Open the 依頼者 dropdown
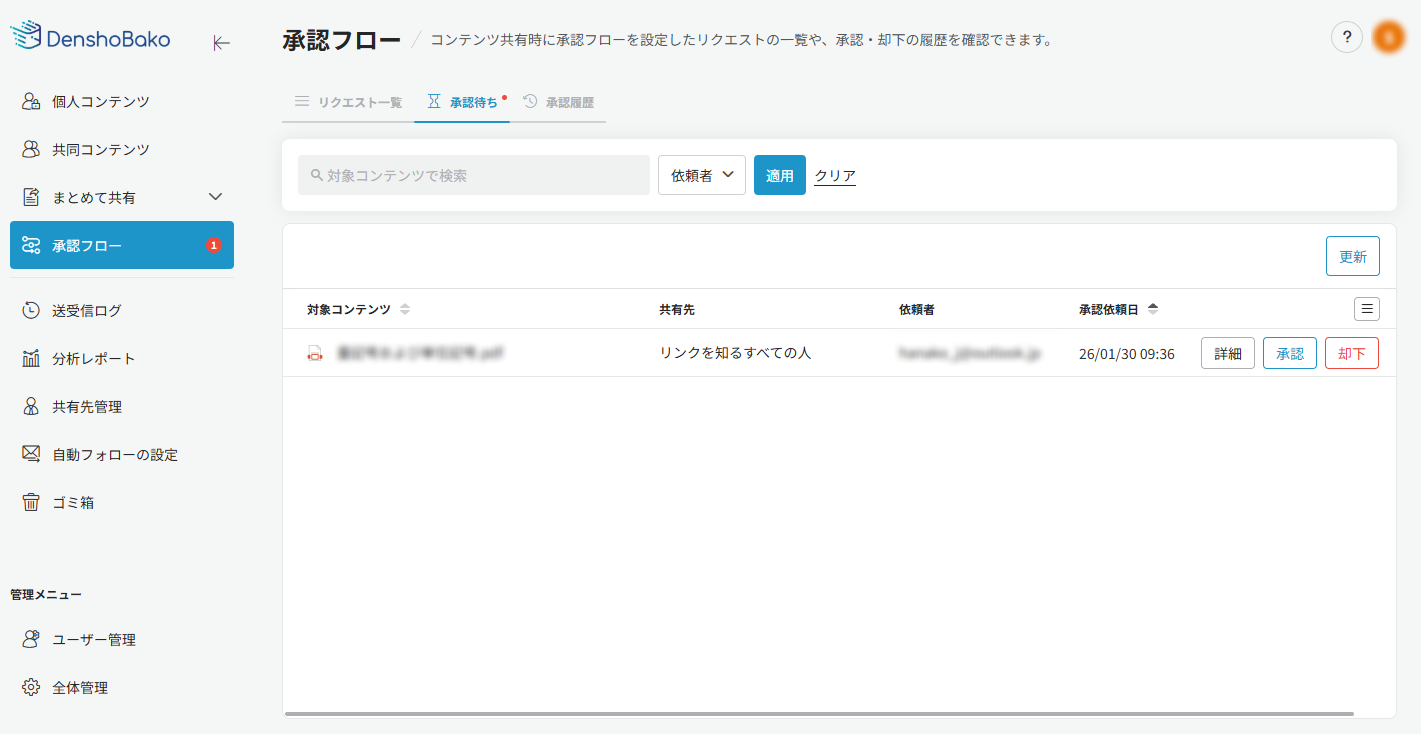Image resolution: width=1421 pixels, height=734 pixels. coord(702,175)
